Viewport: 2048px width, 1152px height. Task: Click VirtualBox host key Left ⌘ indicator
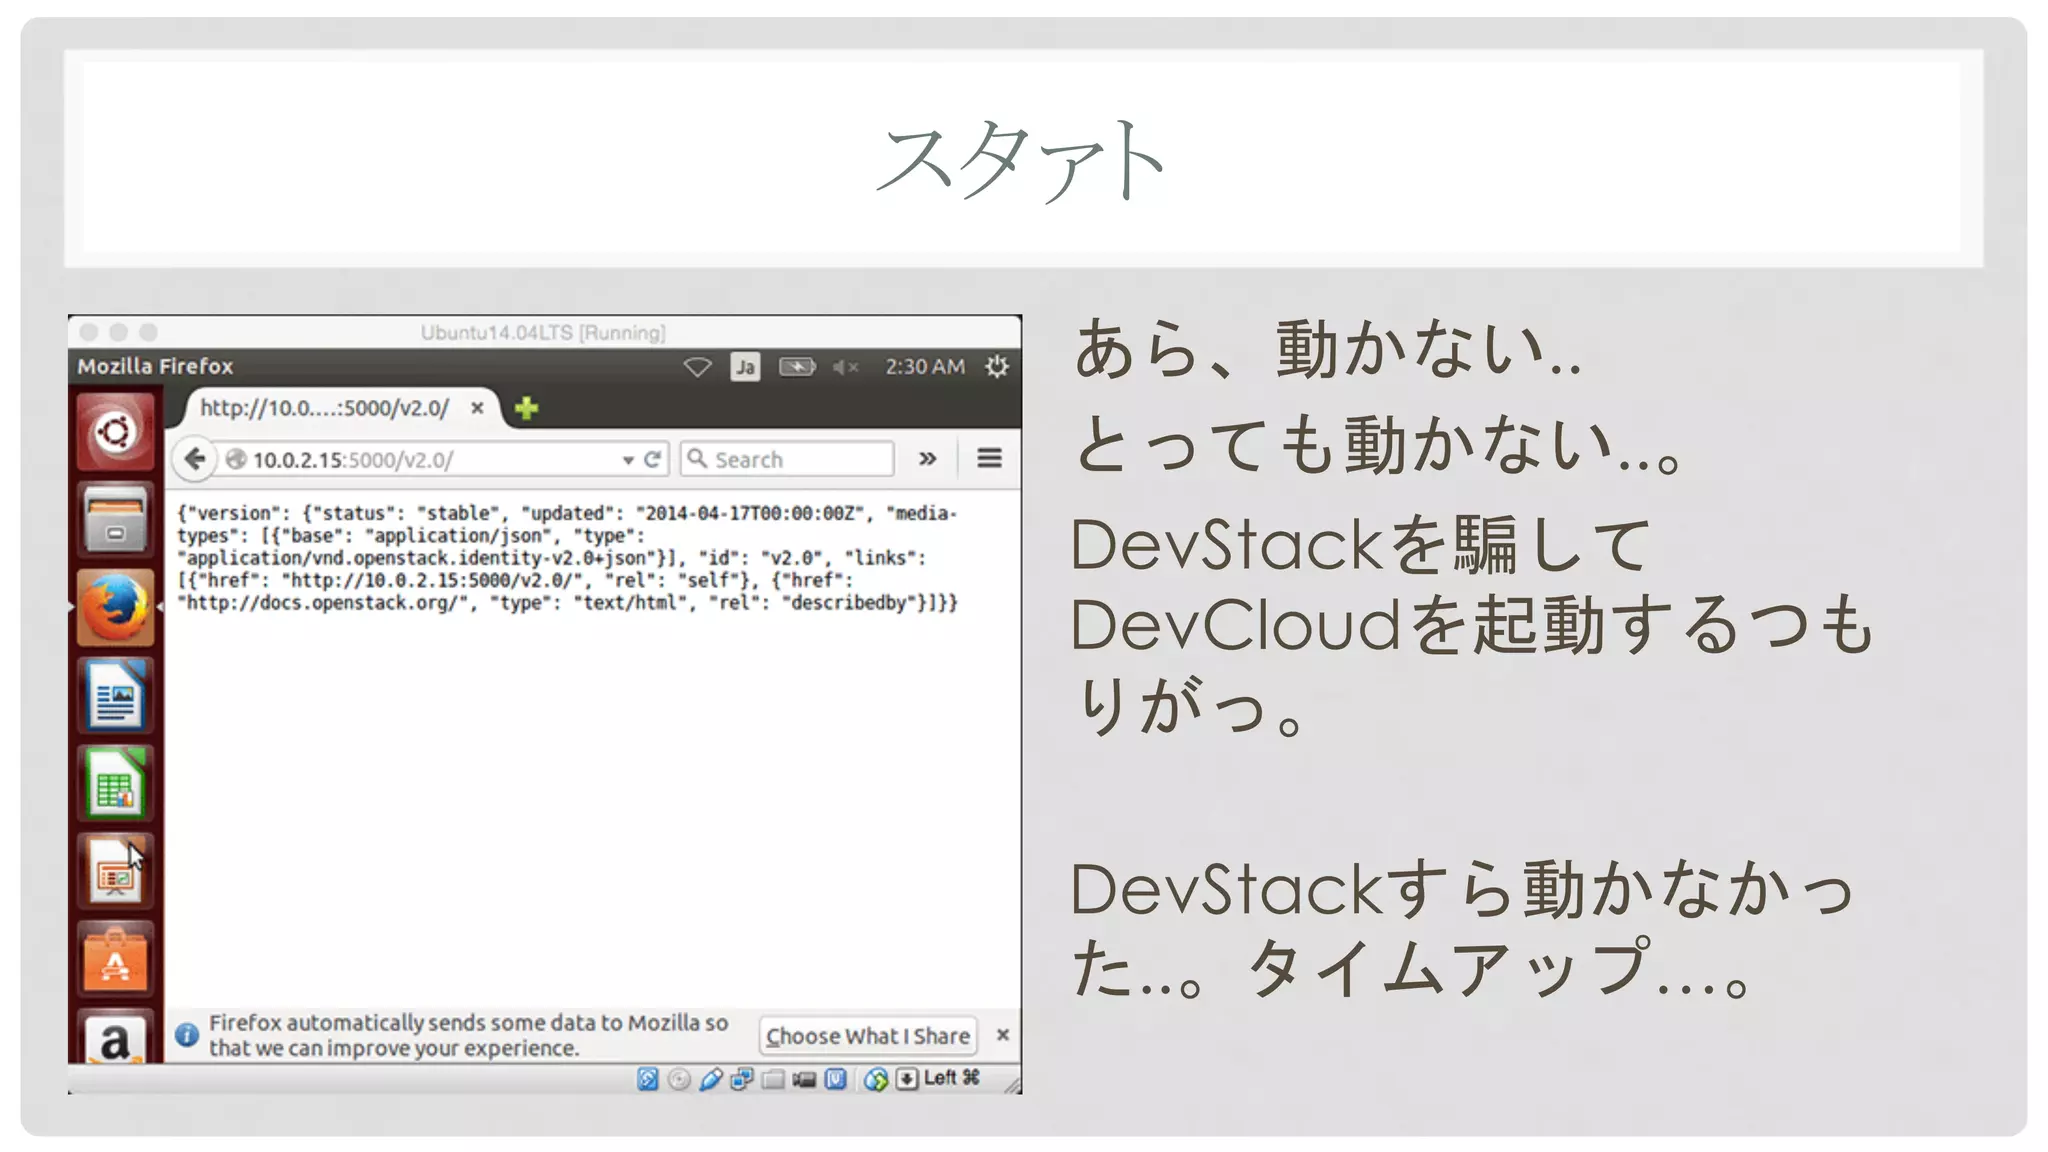coord(940,1078)
